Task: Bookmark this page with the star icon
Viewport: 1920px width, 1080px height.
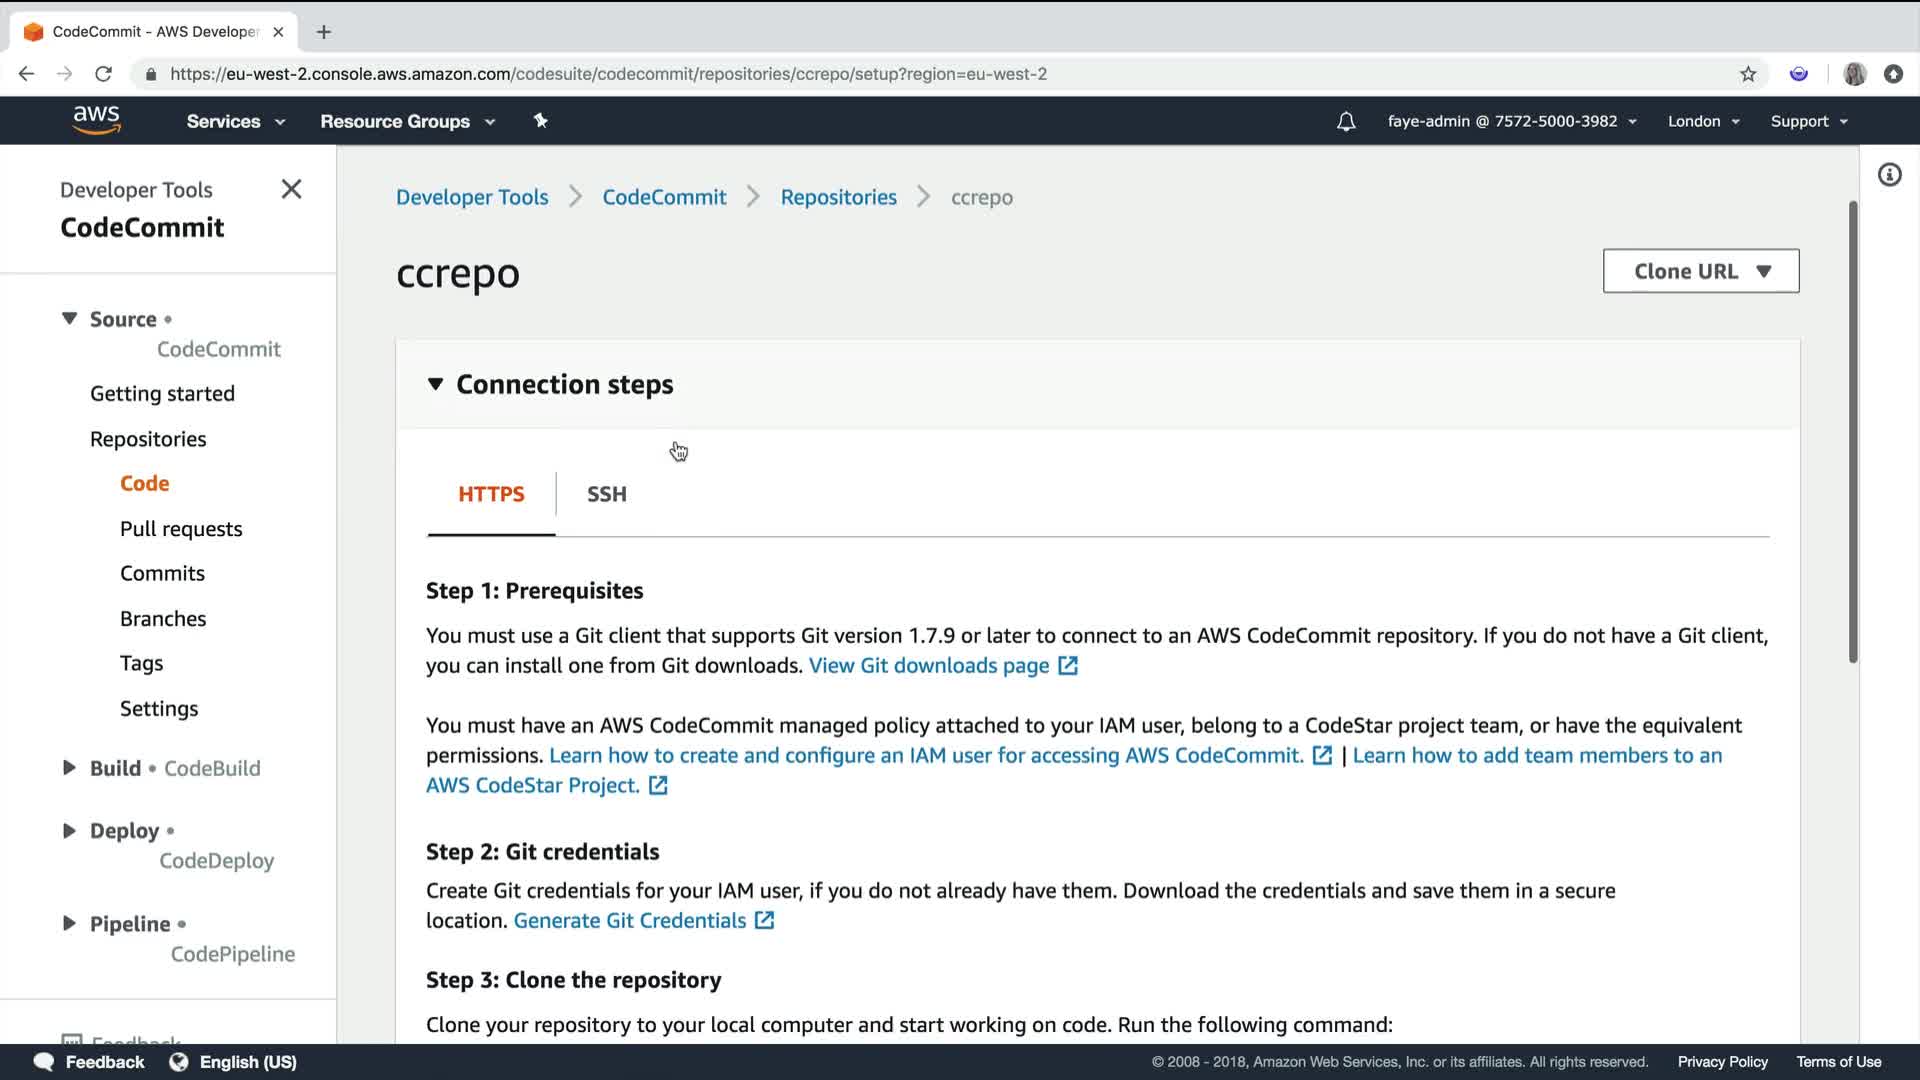Action: 1748,74
